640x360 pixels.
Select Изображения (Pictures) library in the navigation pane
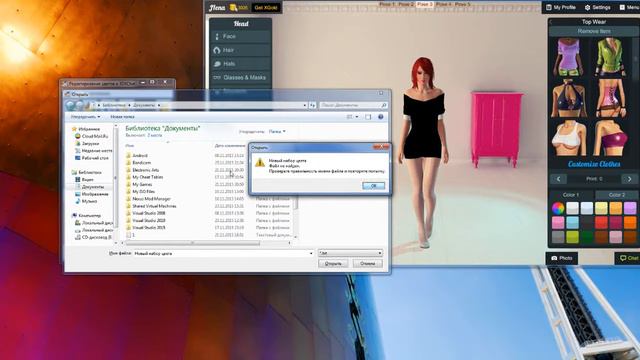[95, 194]
